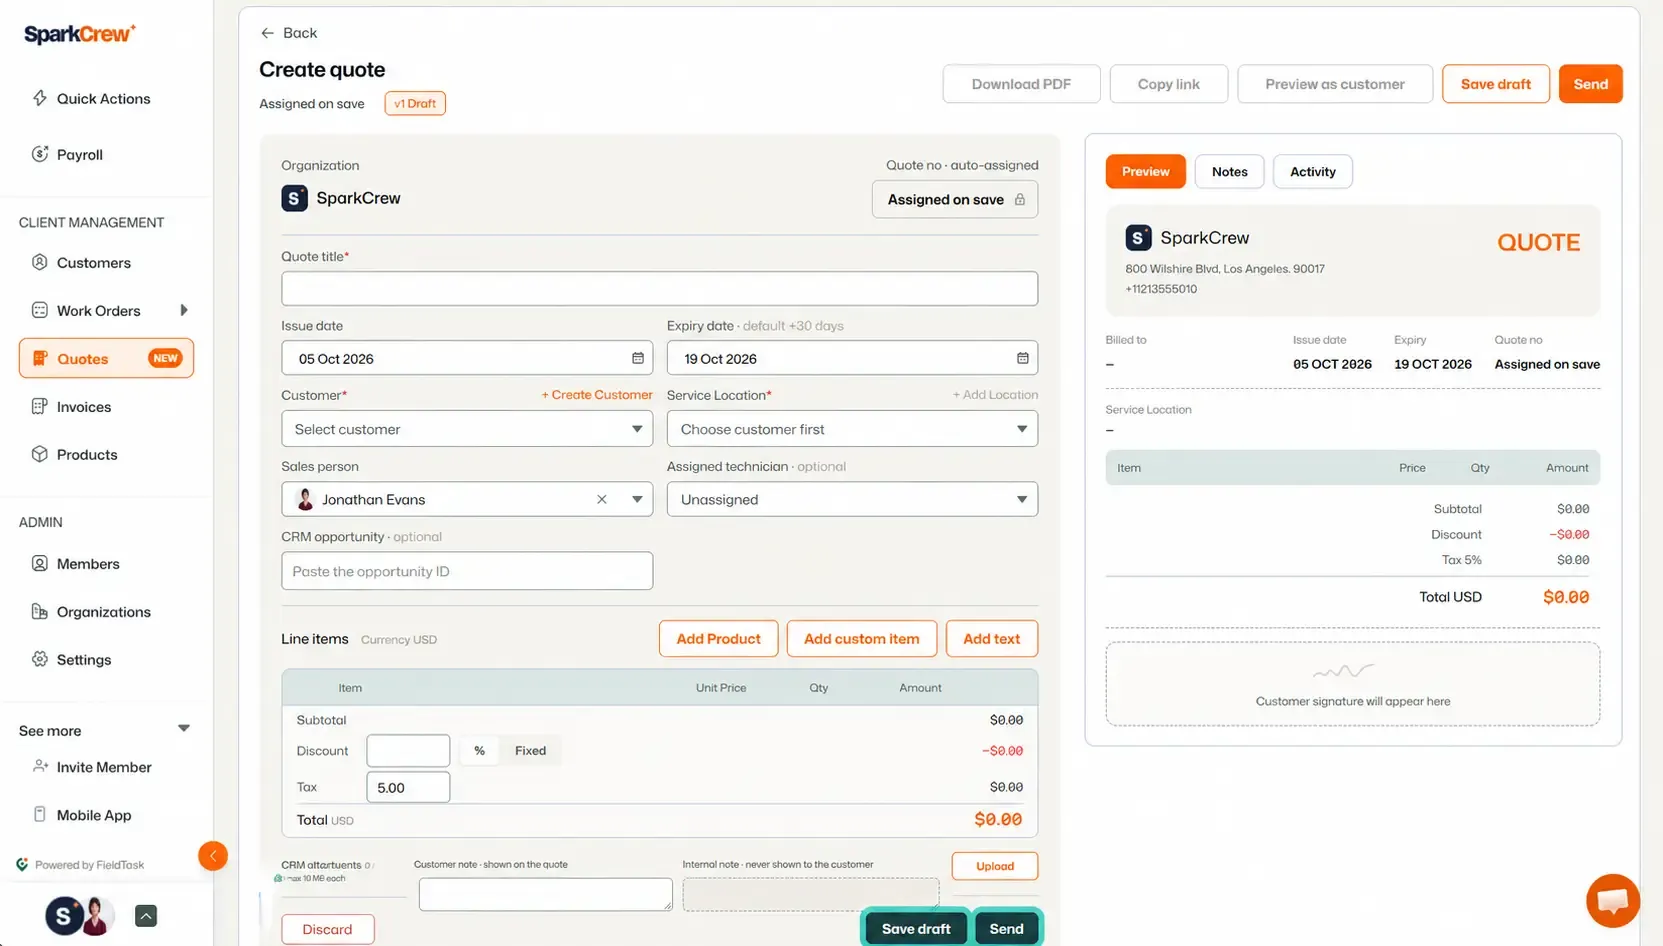This screenshot has height=946, width=1663.
Task: Click the bottom Save draft button
Action: click(x=915, y=929)
